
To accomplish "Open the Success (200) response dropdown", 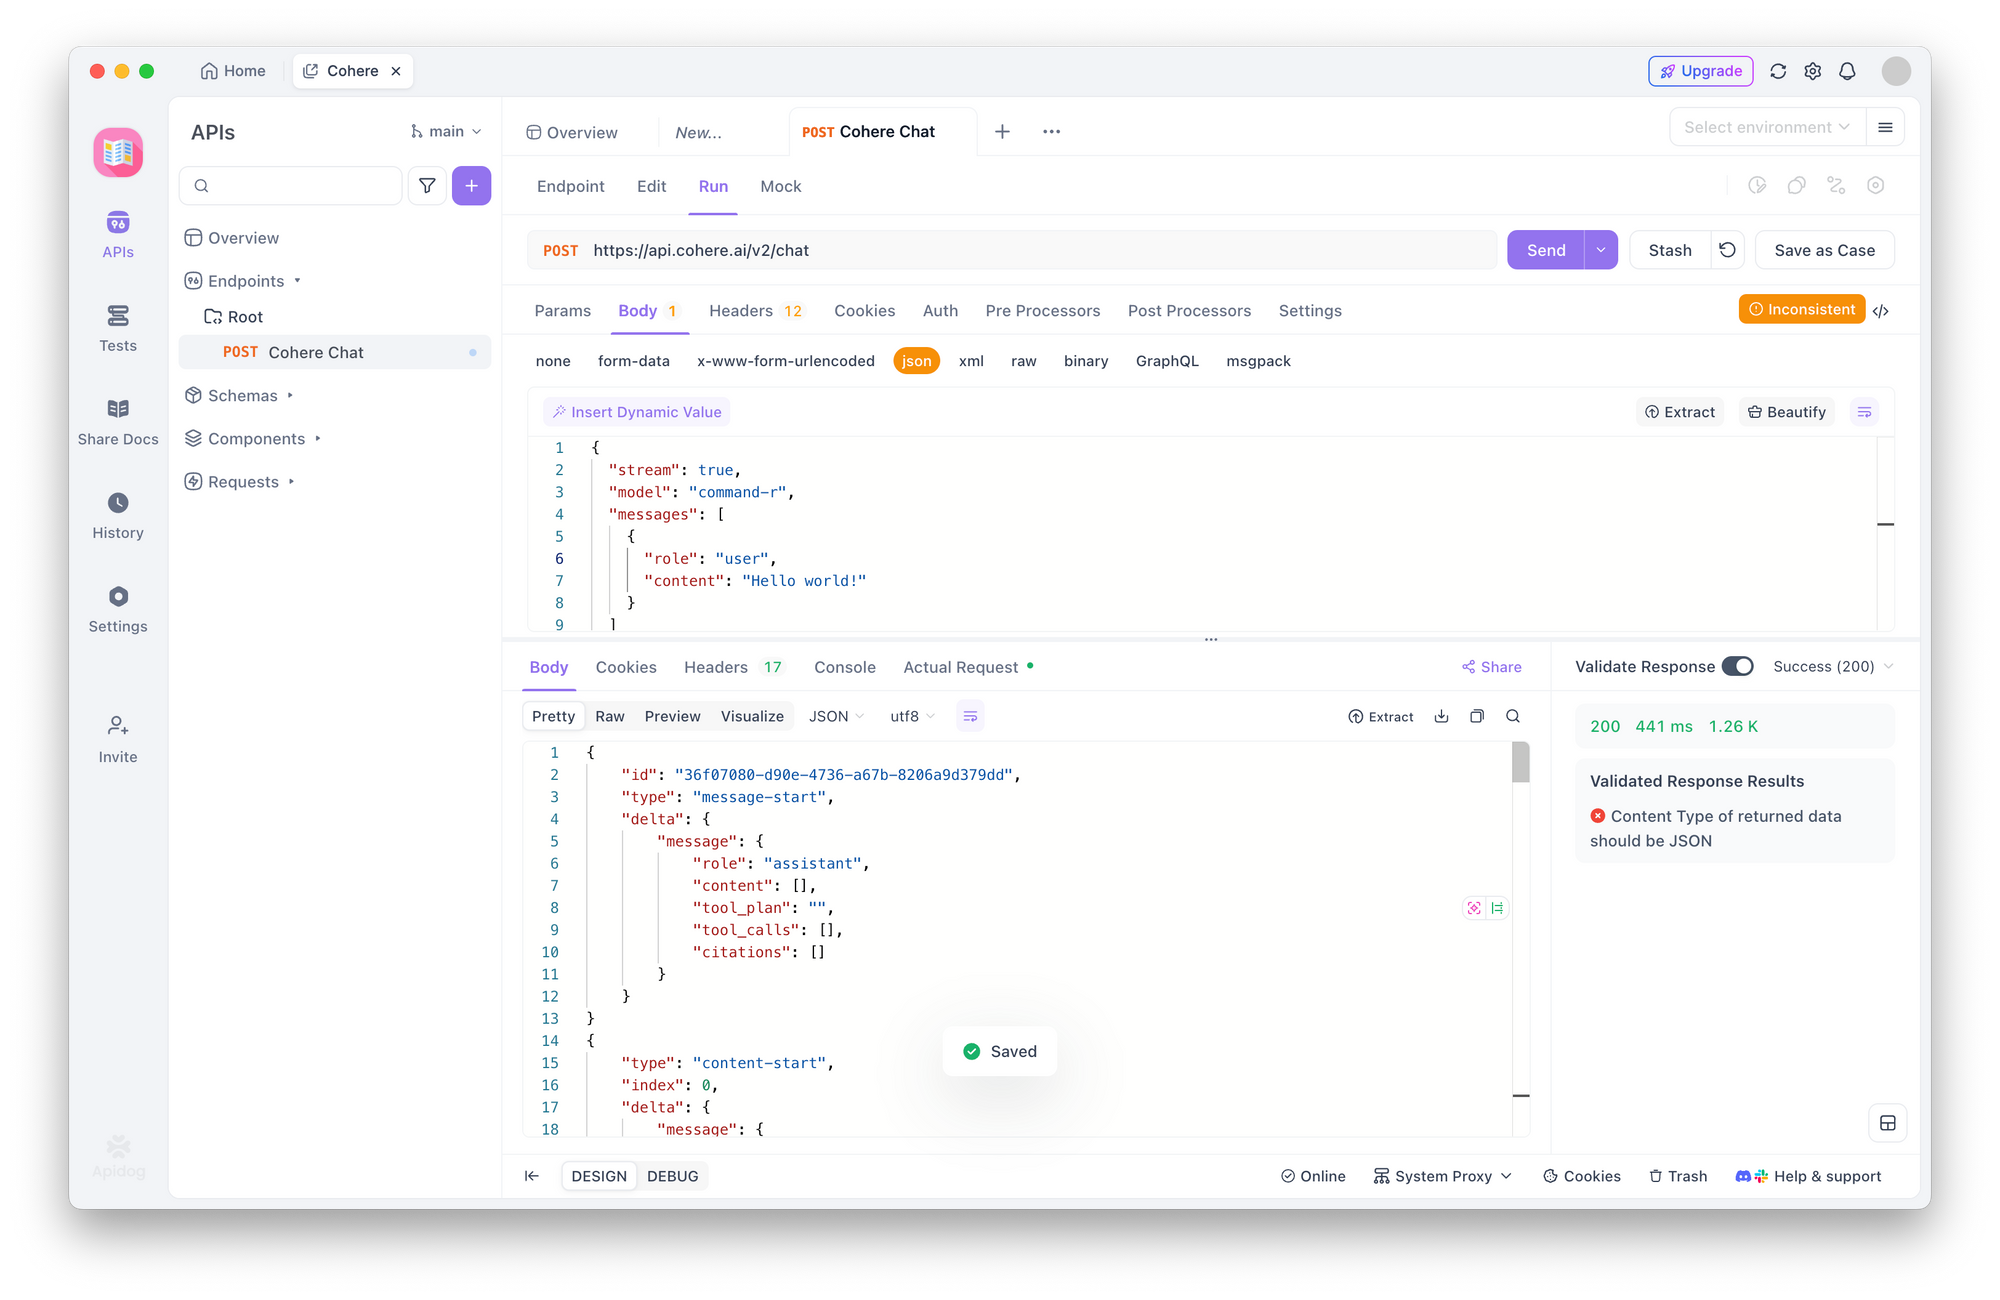I will [1833, 666].
